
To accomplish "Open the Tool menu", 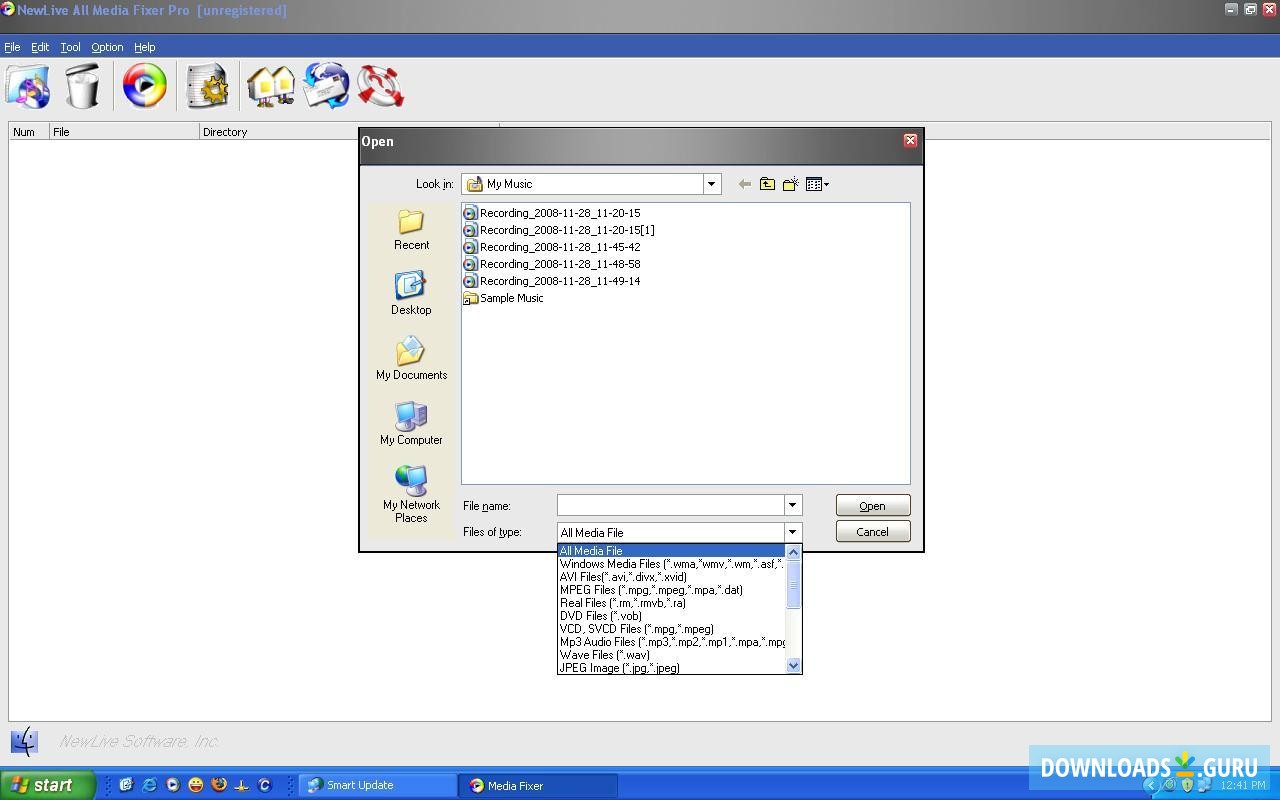I will [70, 47].
